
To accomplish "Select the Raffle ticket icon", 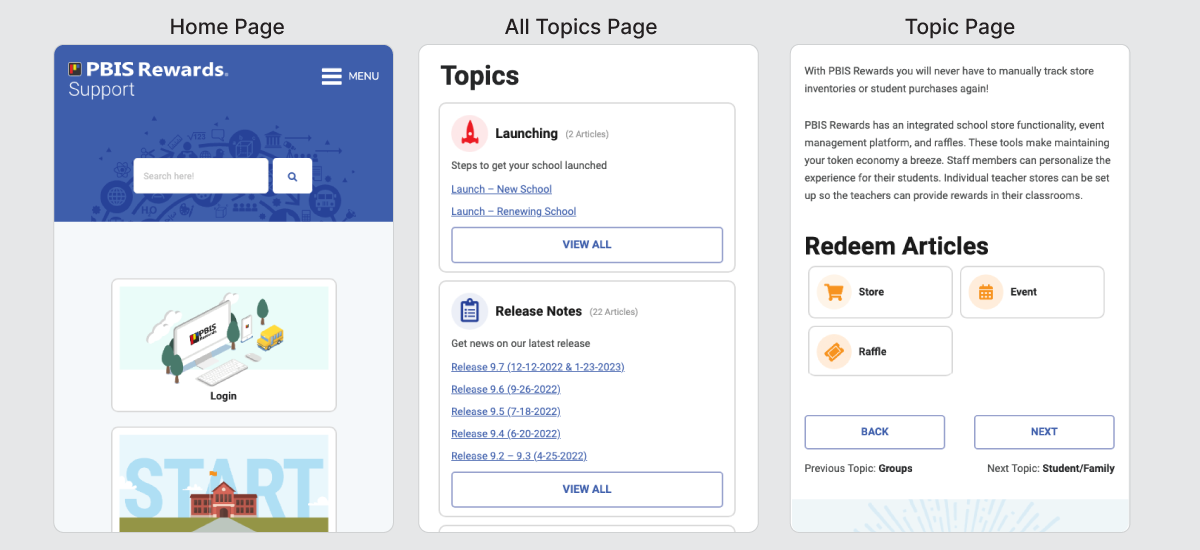I will point(833,352).
